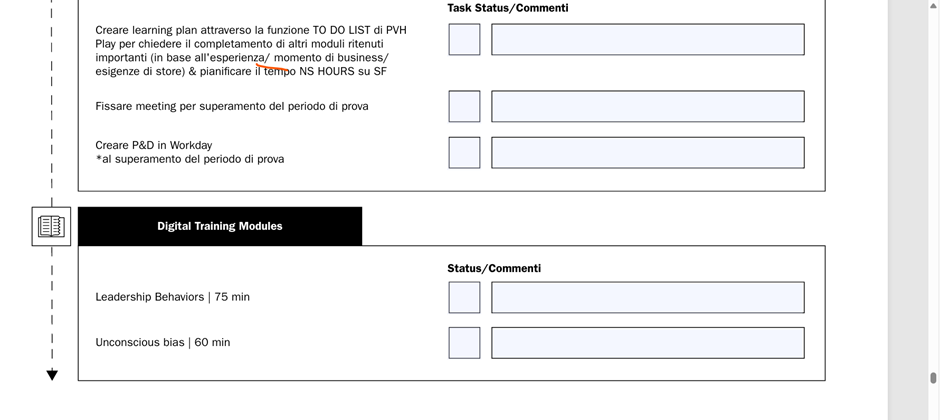Click the Task Status/Commenti column heading
Screen dimensions: 940x420
[x=508, y=8]
